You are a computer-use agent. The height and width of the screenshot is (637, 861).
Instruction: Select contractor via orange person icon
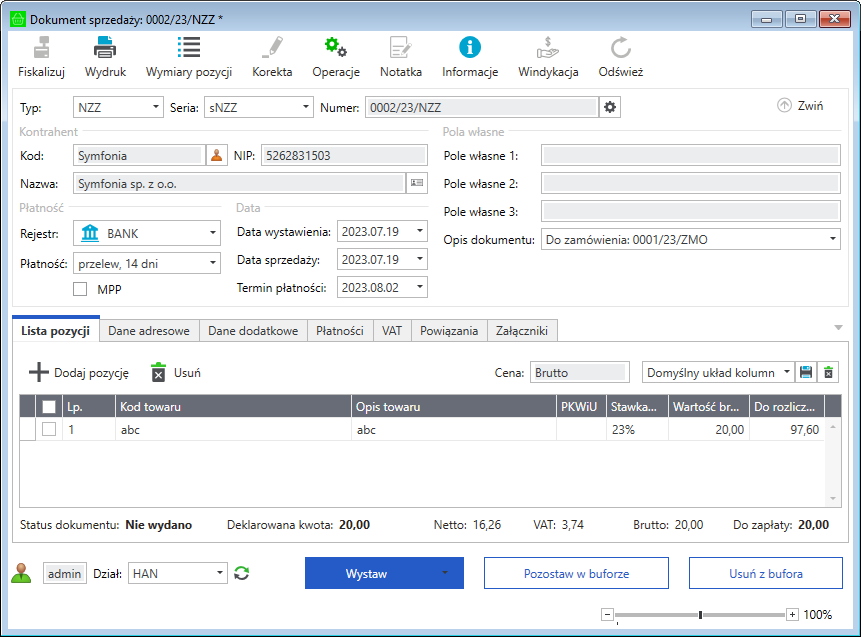pos(217,155)
